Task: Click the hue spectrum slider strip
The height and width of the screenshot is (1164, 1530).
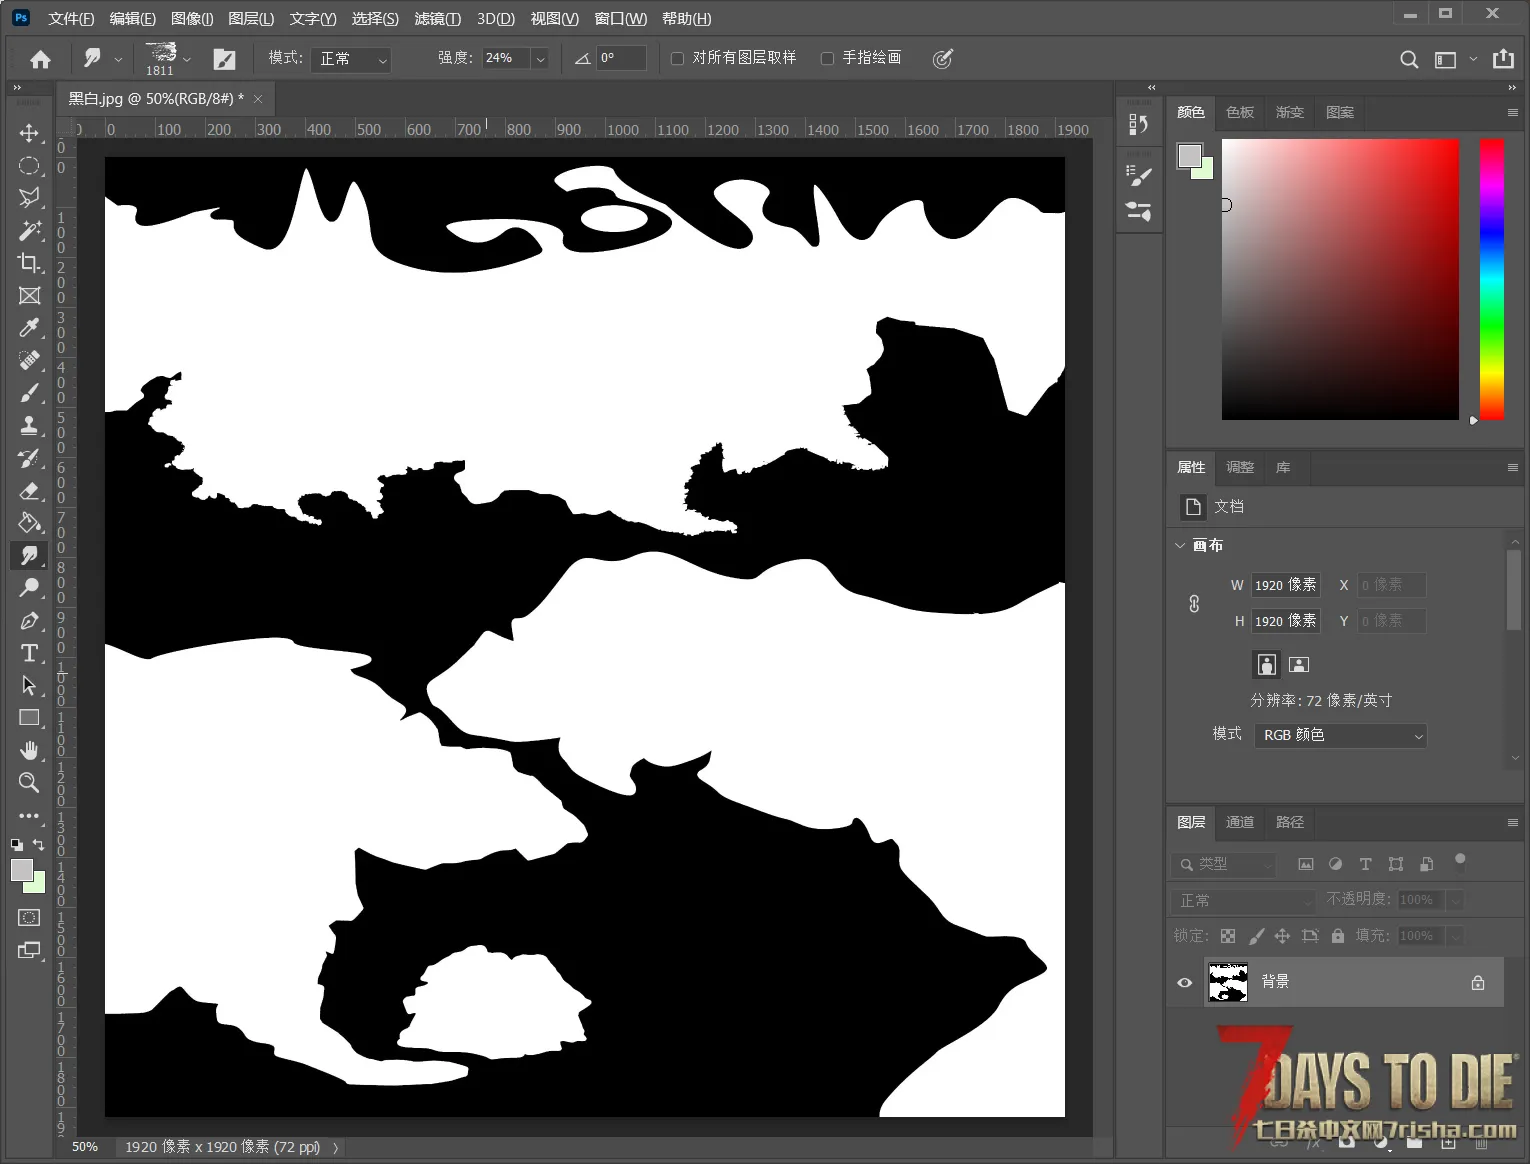Action: click(x=1492, y=279)
